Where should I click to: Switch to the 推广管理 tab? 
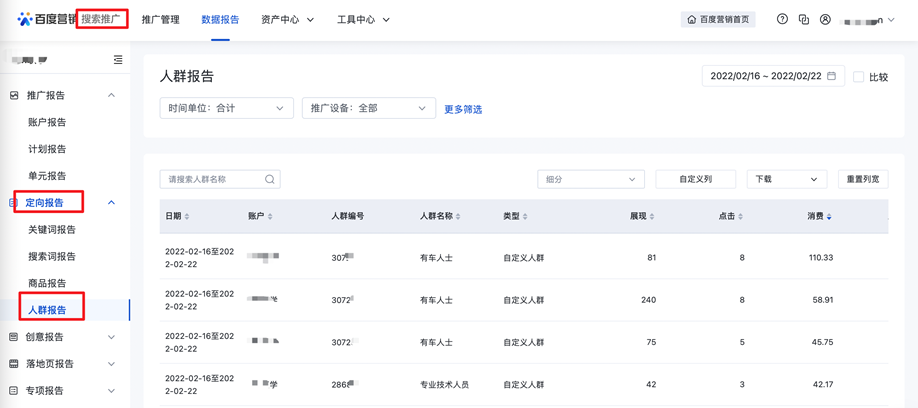point(160,20)
